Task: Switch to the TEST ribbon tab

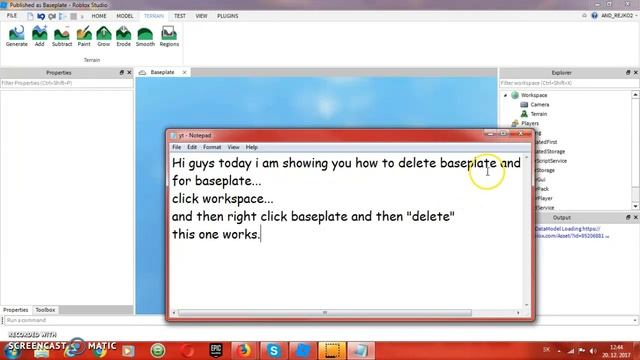Action: 180,16
